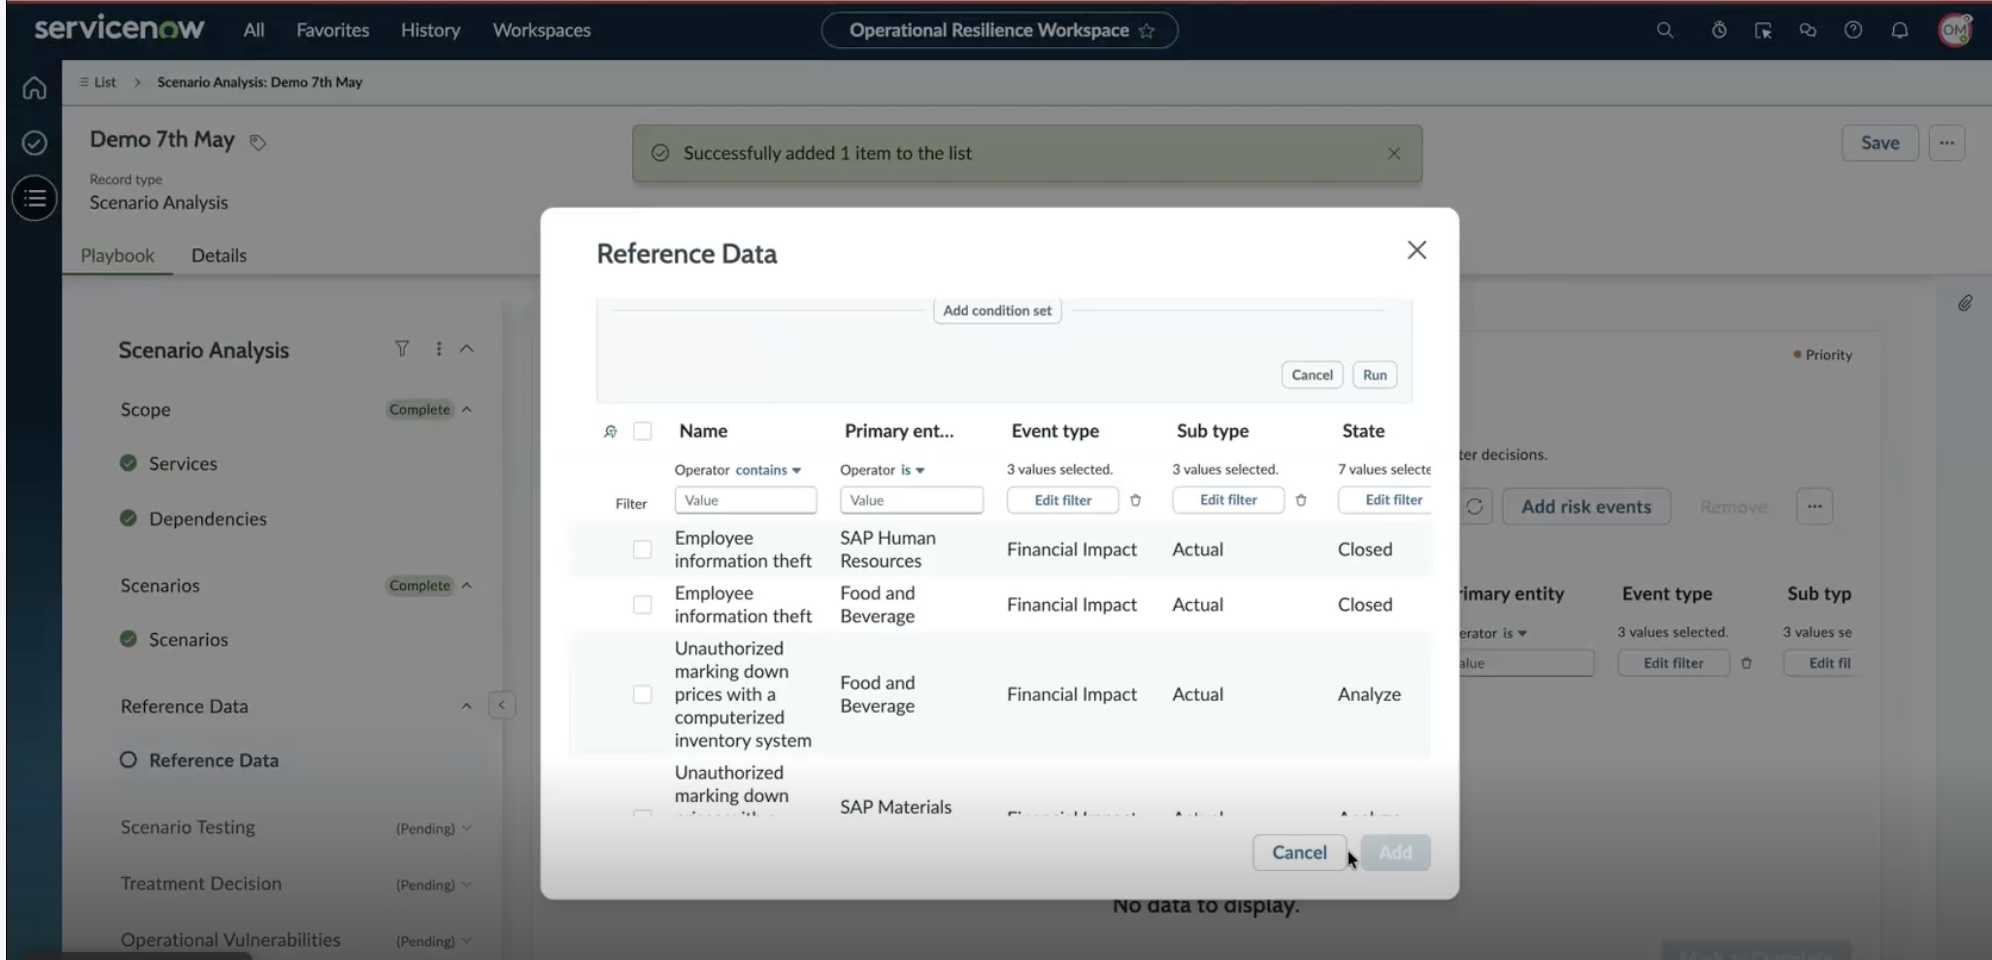Collapse the Scenario Analysis section chevron
Image resolution: width=1992 pixels, height=960 pixels.
pyautogui.click(x=466, y=349)
